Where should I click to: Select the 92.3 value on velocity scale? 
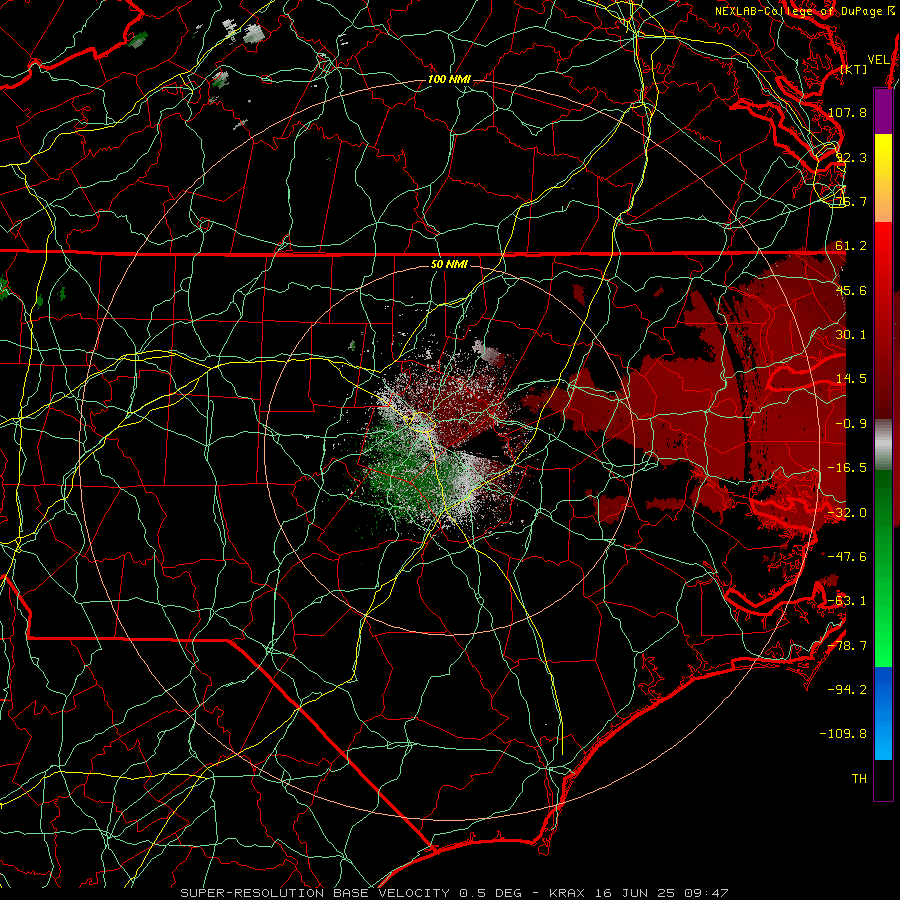tap(851, 157)
